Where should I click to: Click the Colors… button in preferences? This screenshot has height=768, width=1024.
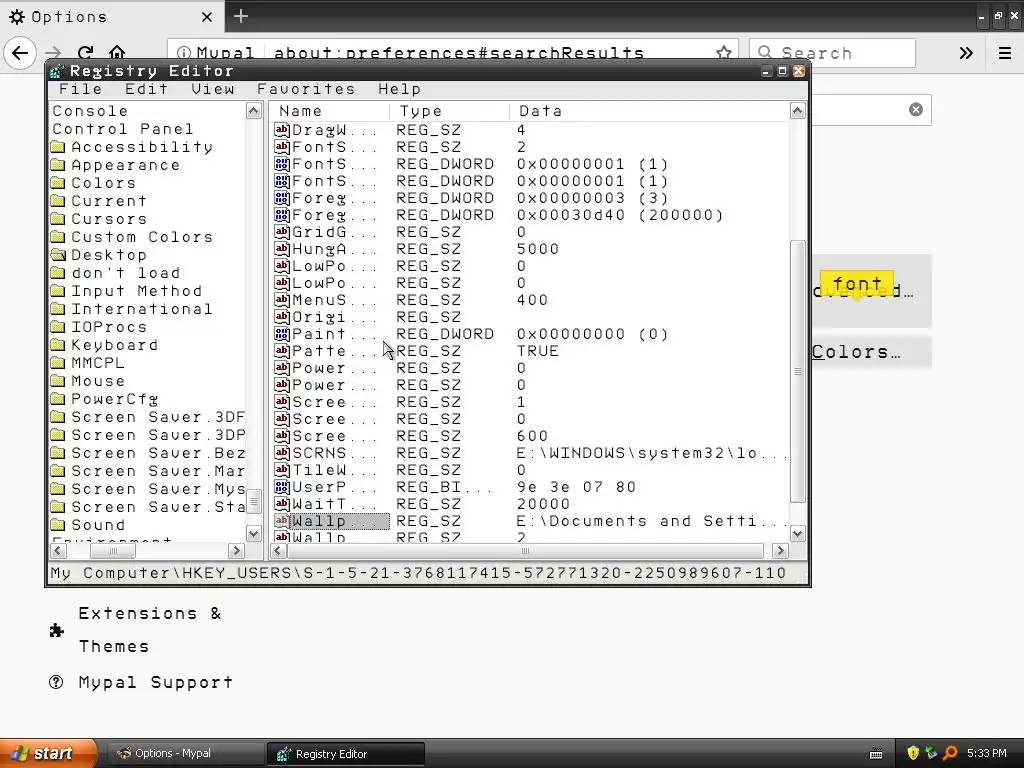[x=871, y=352]
